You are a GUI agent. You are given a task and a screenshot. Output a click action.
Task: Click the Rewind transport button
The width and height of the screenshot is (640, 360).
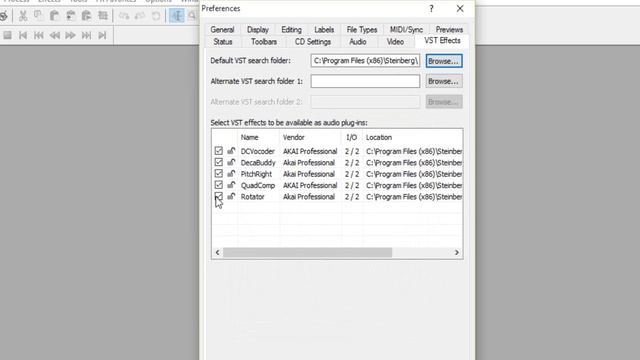55,35
